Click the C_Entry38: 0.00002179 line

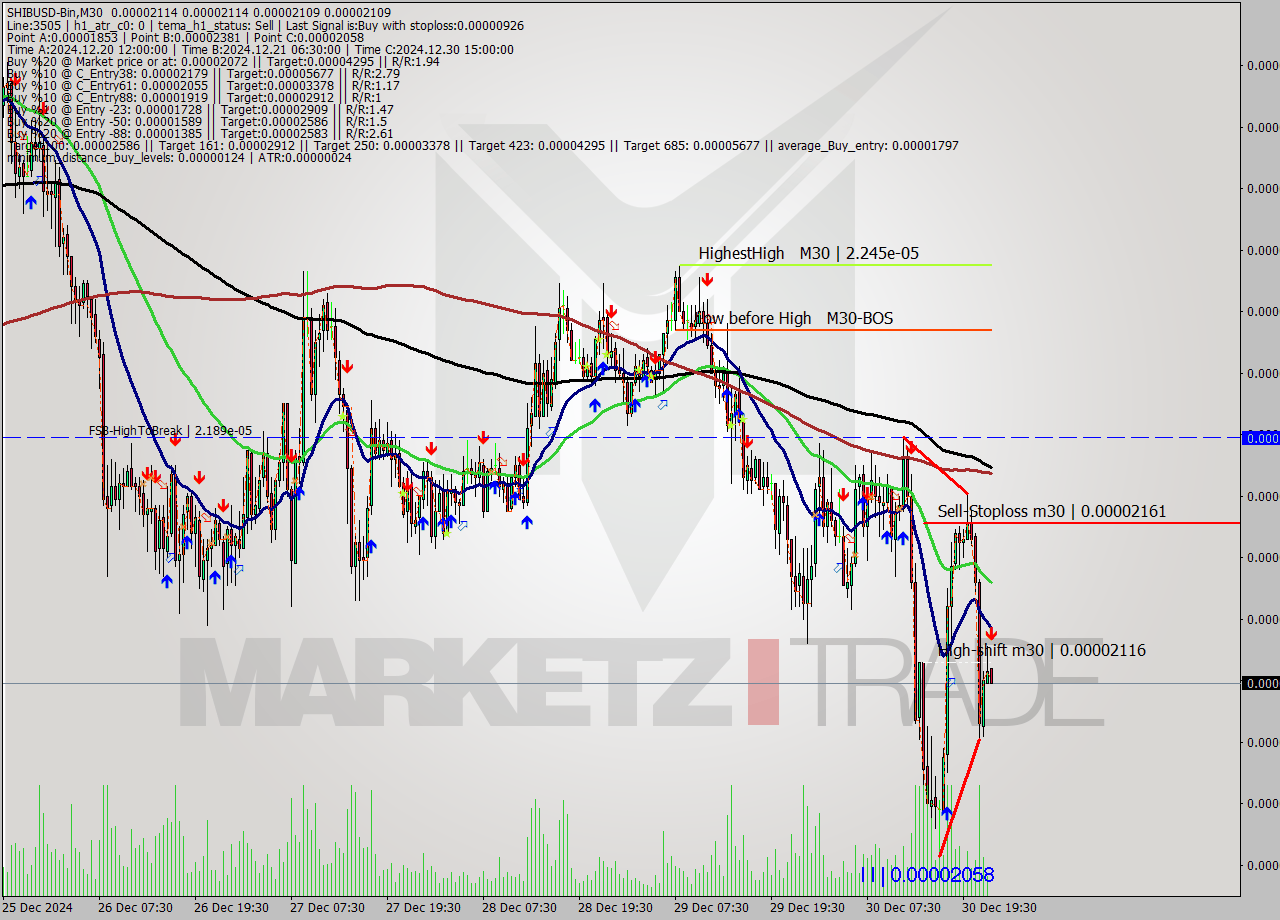203,73
